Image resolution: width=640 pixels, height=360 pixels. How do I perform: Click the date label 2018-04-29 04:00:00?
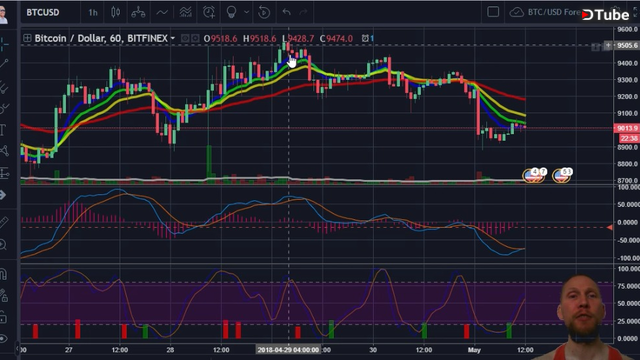[x=288, y=350]
